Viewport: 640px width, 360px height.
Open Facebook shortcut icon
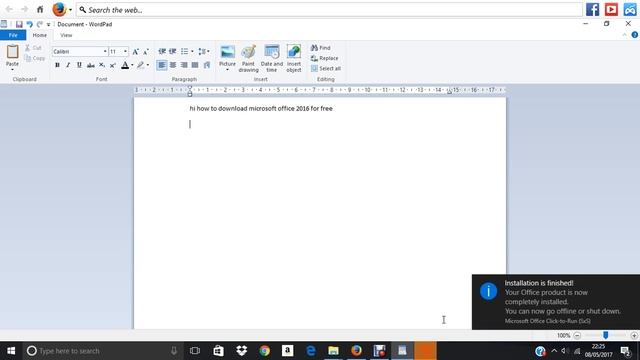pos(593,9)
